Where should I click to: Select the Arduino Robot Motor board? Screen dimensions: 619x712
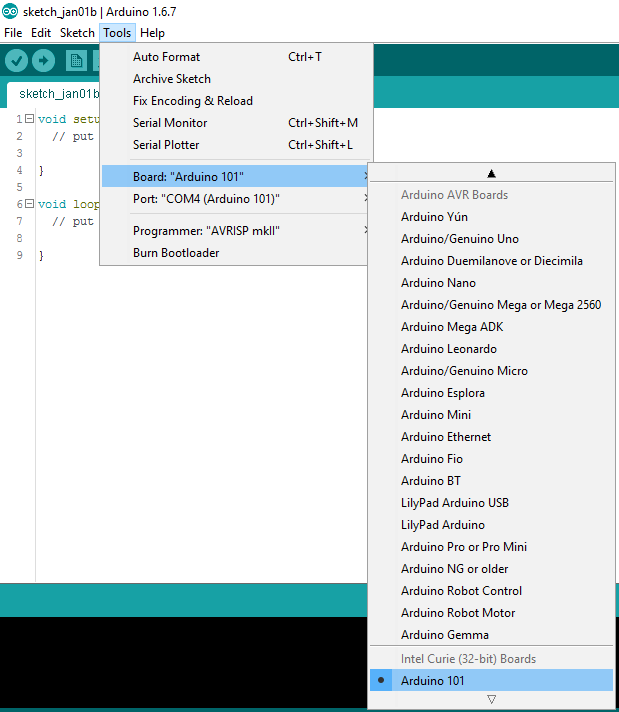491,613
